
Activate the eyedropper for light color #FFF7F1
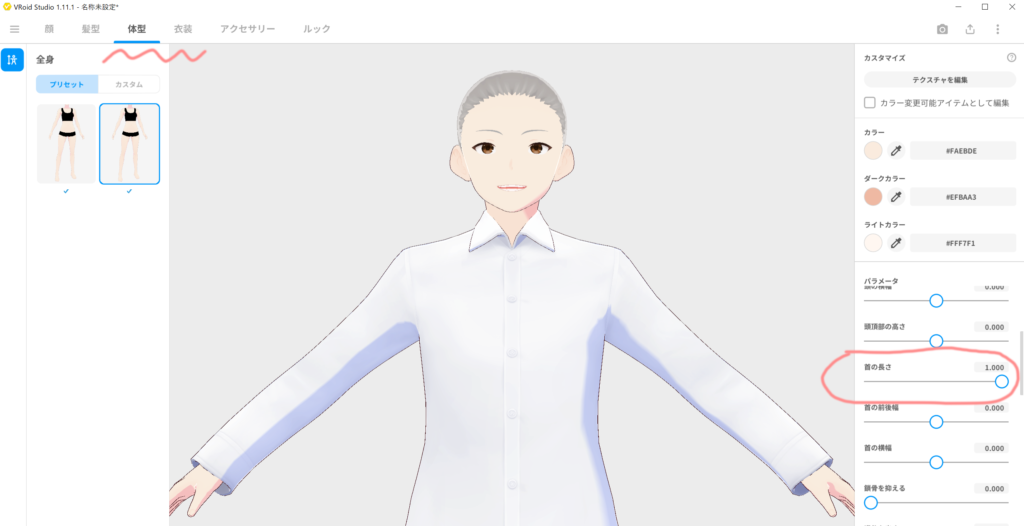tap(896, 243)
